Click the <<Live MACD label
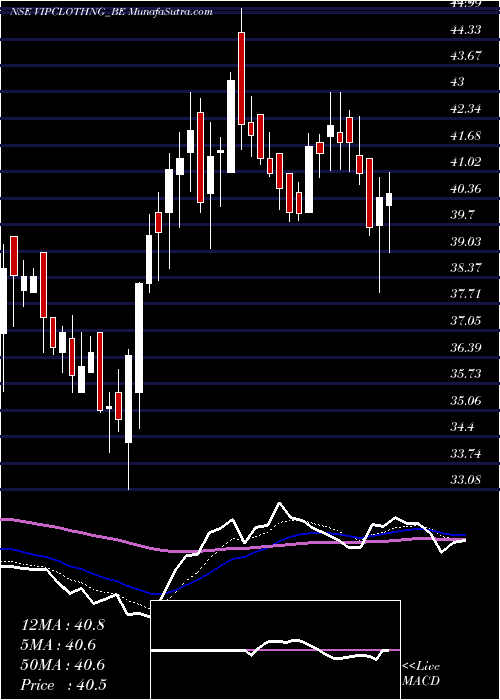Viewport: 500px width, 700px height. [x=421, y=674]
